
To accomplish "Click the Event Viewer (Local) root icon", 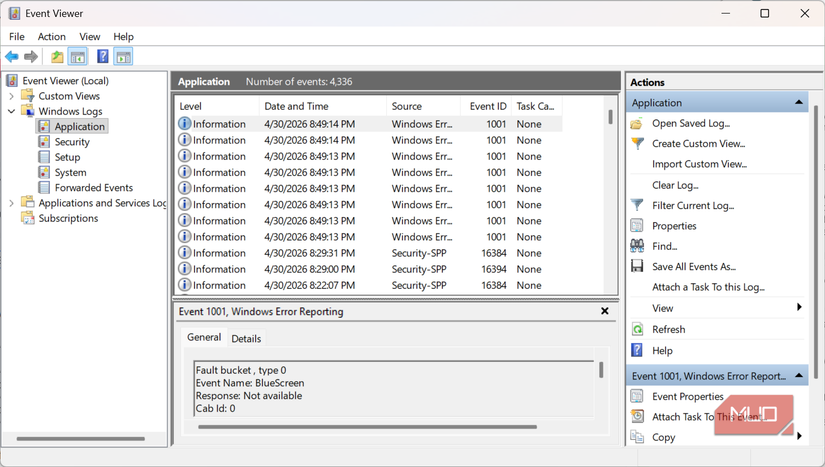I will (12, 80).
